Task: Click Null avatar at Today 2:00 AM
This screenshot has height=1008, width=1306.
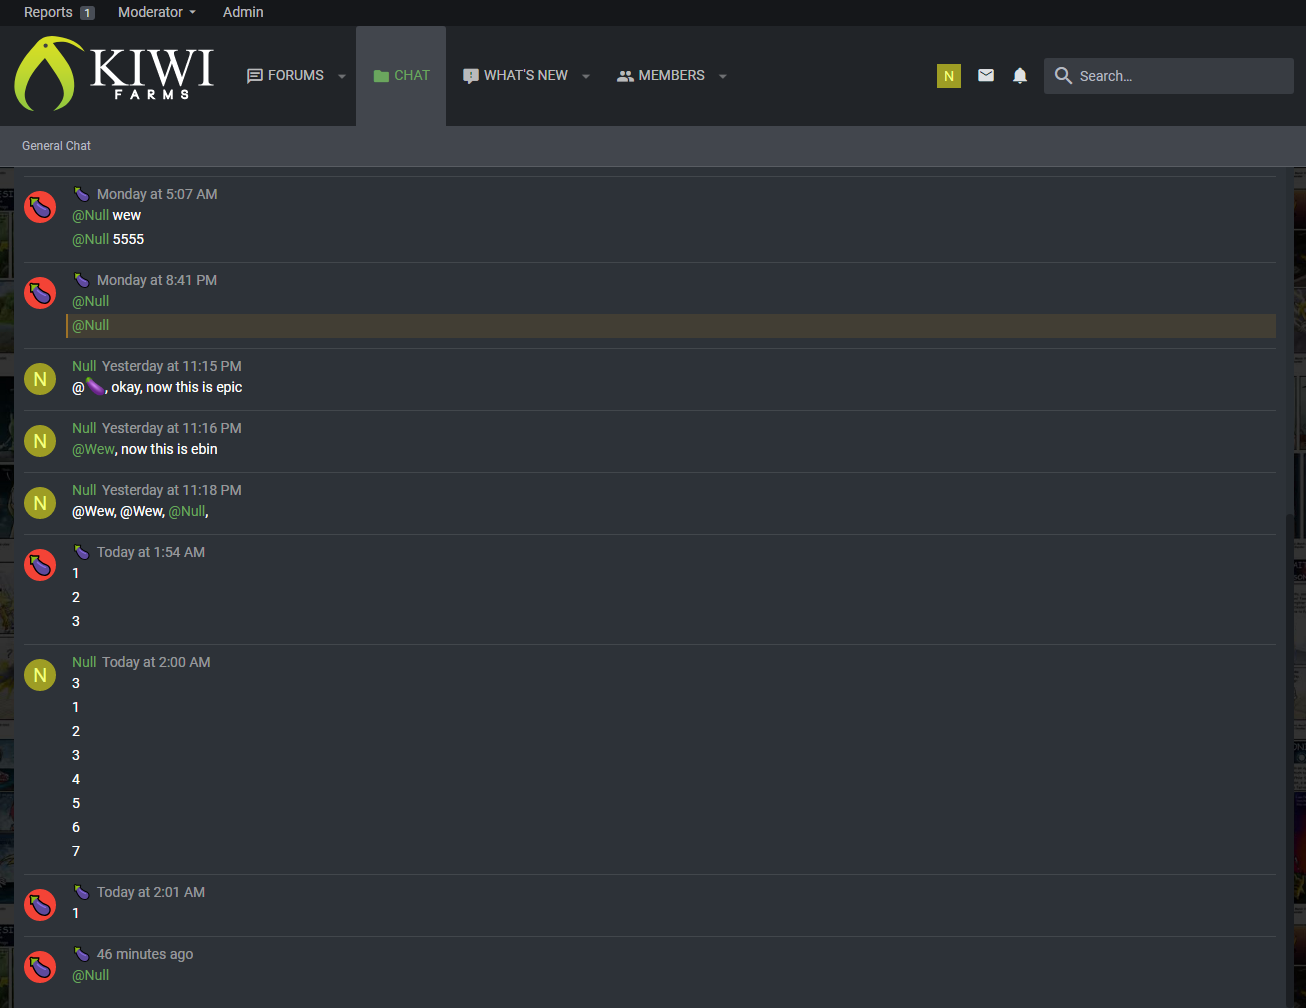Action: pos(40,675)
